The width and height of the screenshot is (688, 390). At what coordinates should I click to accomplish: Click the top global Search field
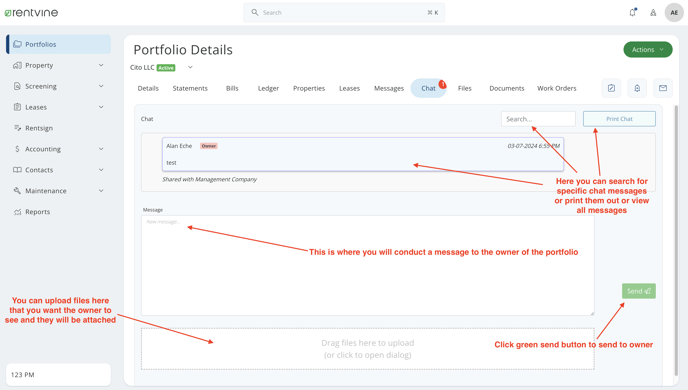tap(344, 12)
